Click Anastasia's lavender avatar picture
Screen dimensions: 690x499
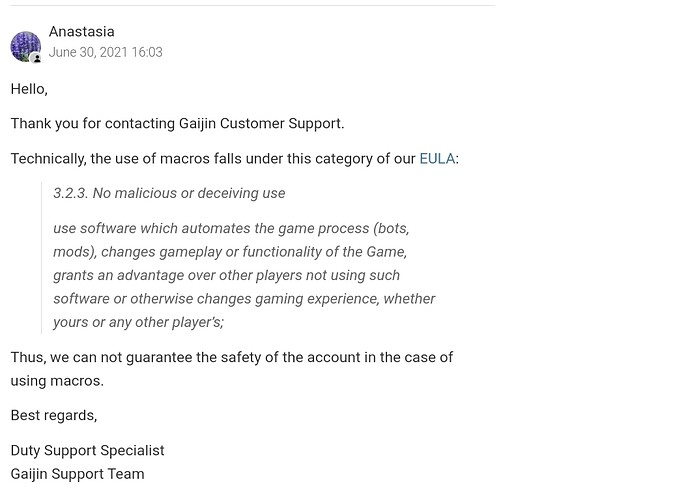(26, 46)
